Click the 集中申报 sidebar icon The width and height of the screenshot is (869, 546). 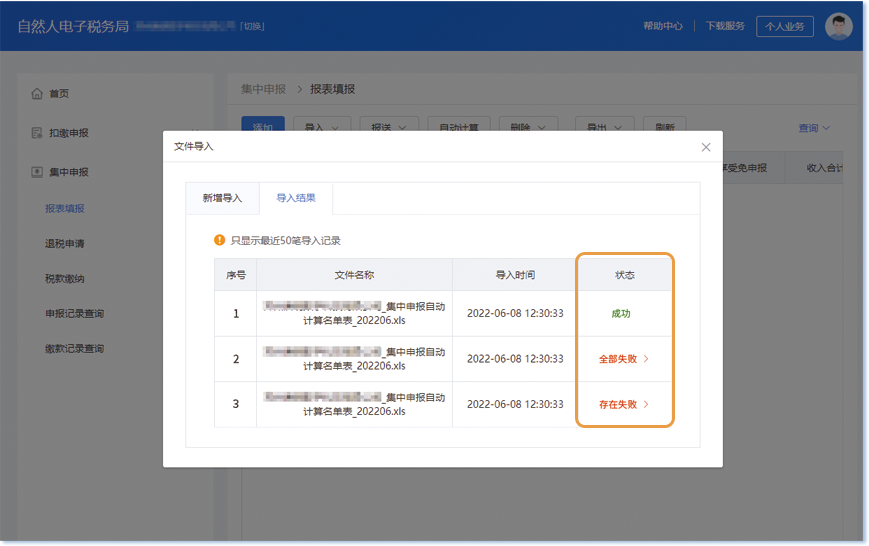tap(37, 172)
